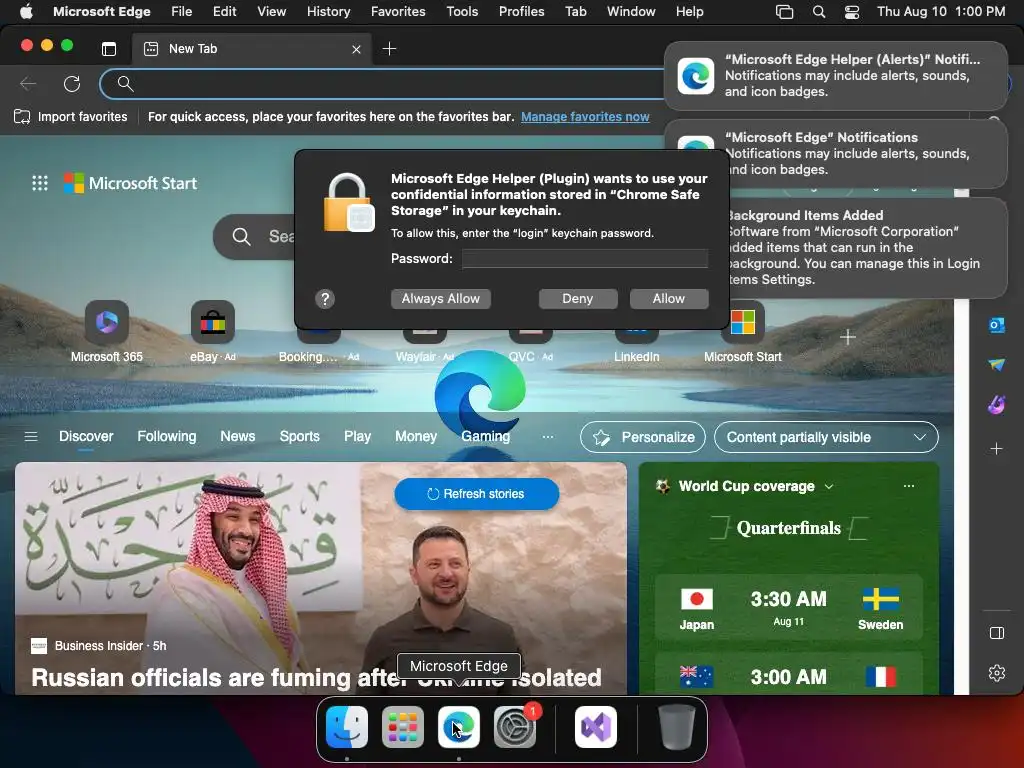Open Japan vs Sweden match card
The height and width of the screenshot is (768, 1024).
[788, 607]
